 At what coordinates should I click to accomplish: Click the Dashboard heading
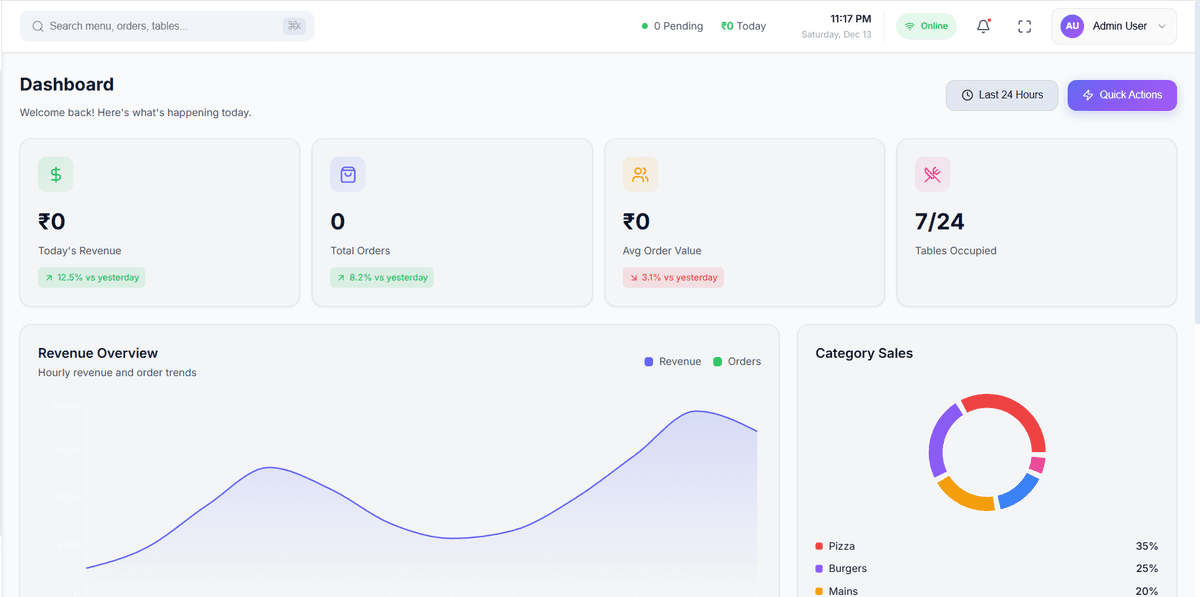pyautogui.click(x=66, y=84)
